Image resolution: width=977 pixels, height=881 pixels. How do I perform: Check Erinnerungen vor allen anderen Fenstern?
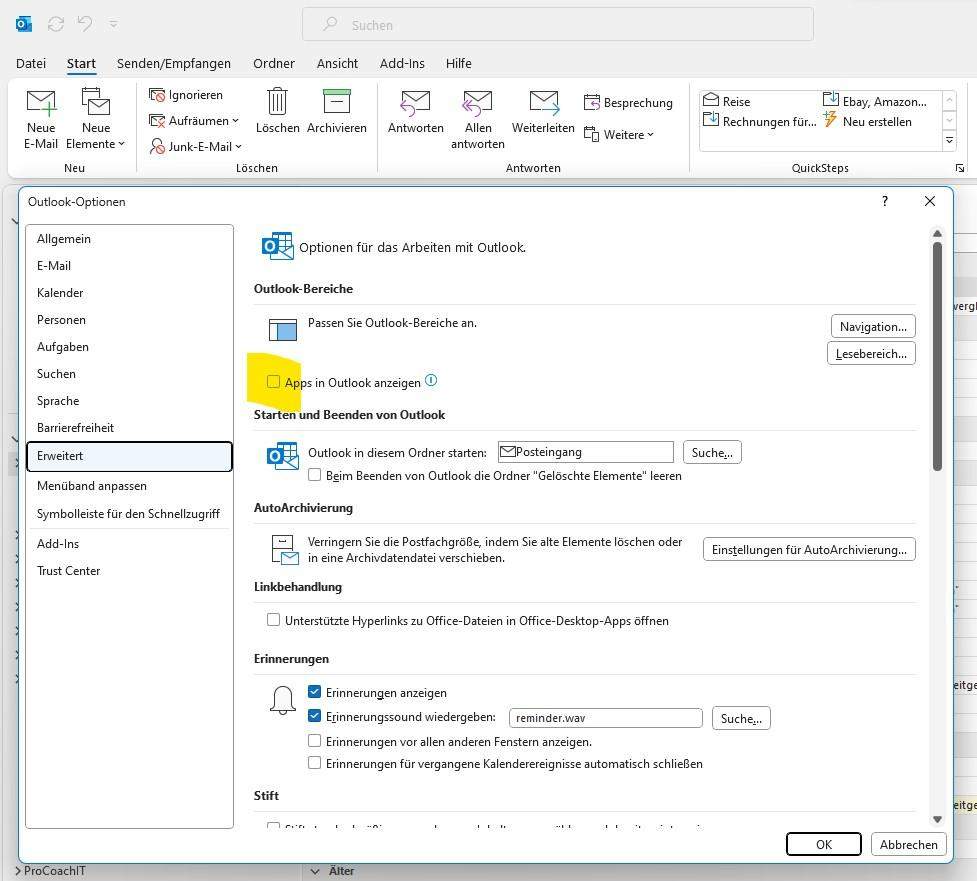coord(315,741)
